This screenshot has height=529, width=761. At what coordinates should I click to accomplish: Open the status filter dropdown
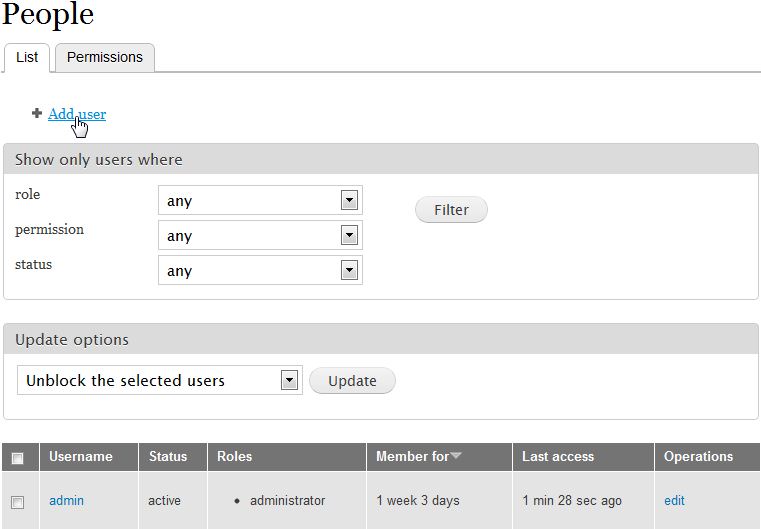coord(260,270)
